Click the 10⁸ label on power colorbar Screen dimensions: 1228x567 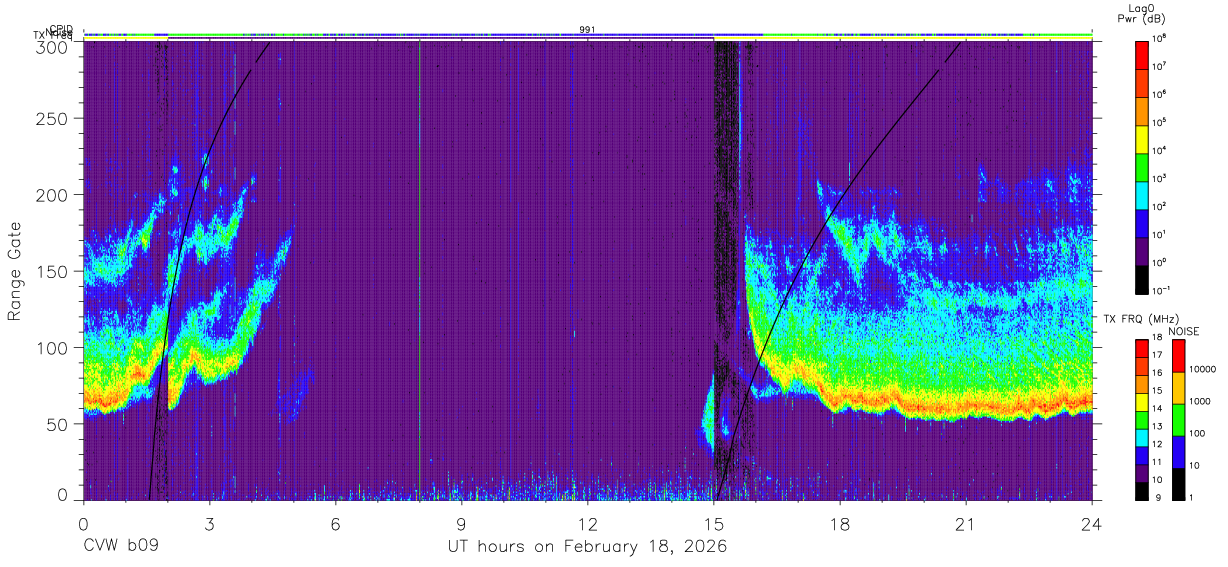point(1160,38)
